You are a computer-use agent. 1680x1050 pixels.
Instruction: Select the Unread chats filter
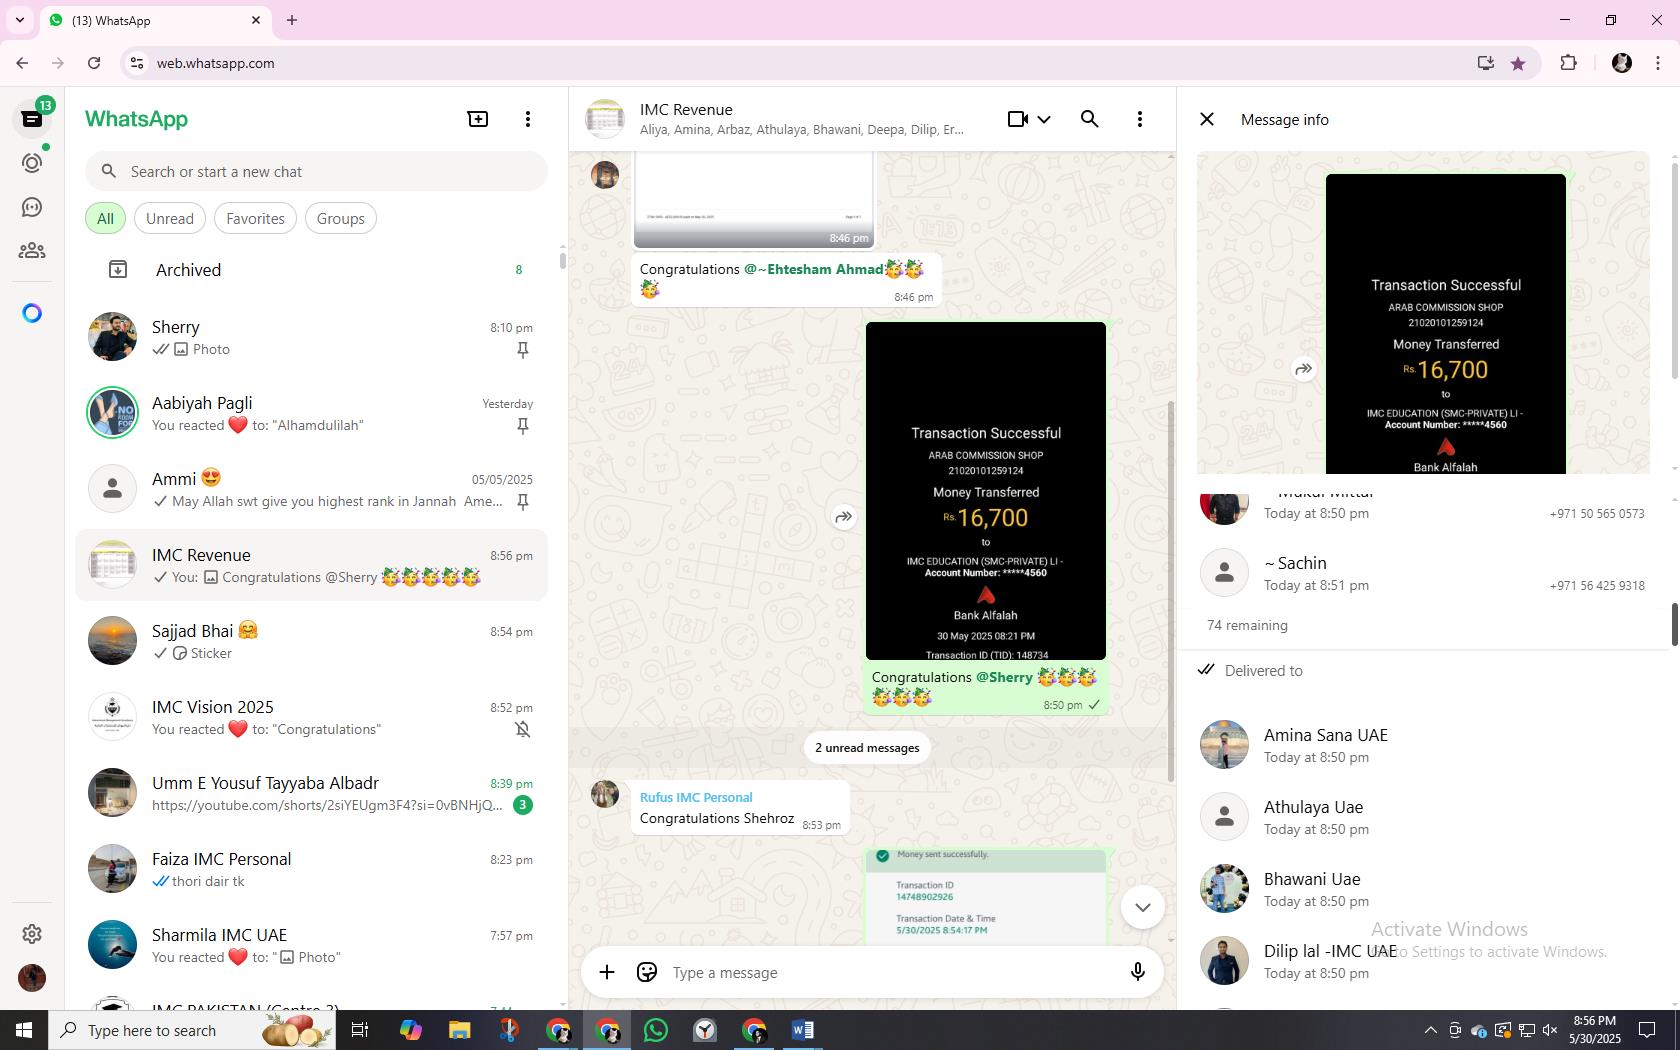pos(170,218)
